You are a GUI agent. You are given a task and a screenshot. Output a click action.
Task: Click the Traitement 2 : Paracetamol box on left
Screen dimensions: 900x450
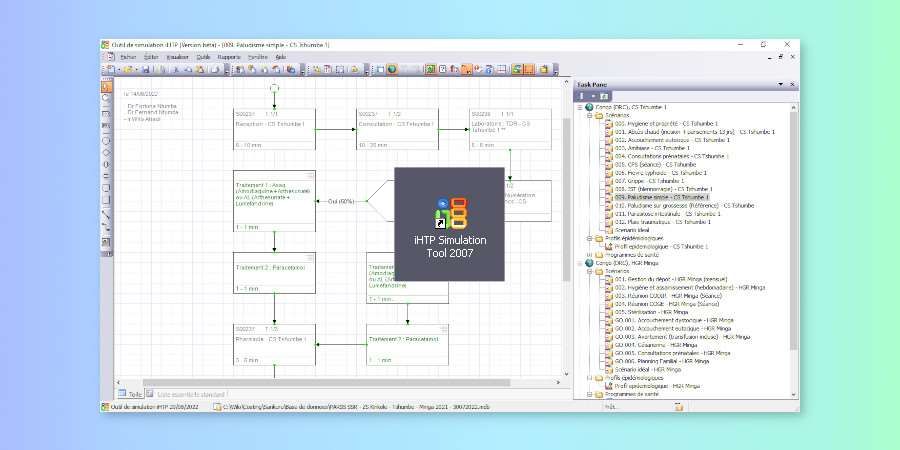click(274, 273)
